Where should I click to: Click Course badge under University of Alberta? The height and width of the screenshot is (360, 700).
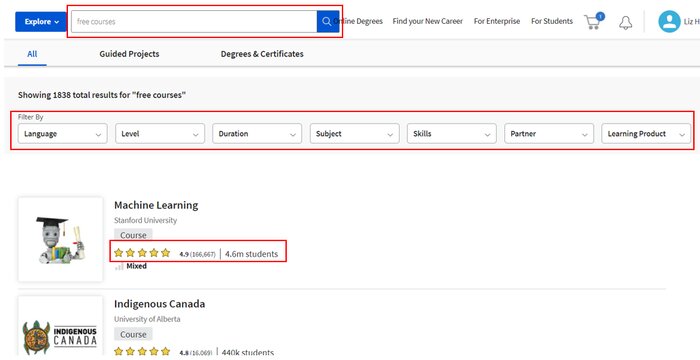click(x=133, y=334)
